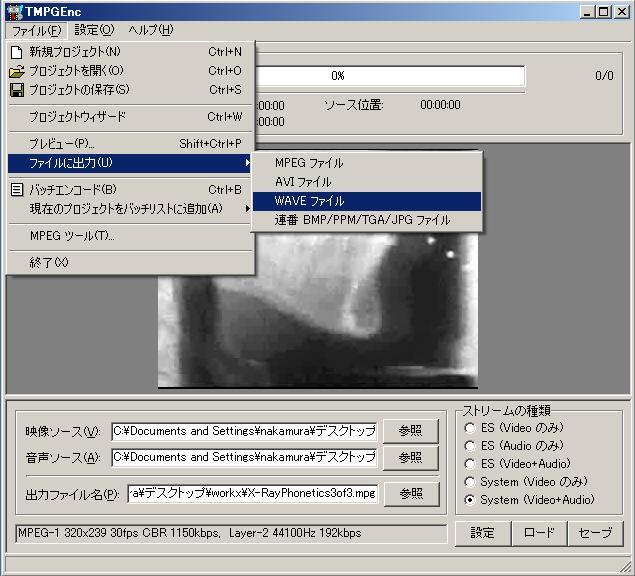Click the new project page icon
The image size is (635, 576).
tap(17, 52)
